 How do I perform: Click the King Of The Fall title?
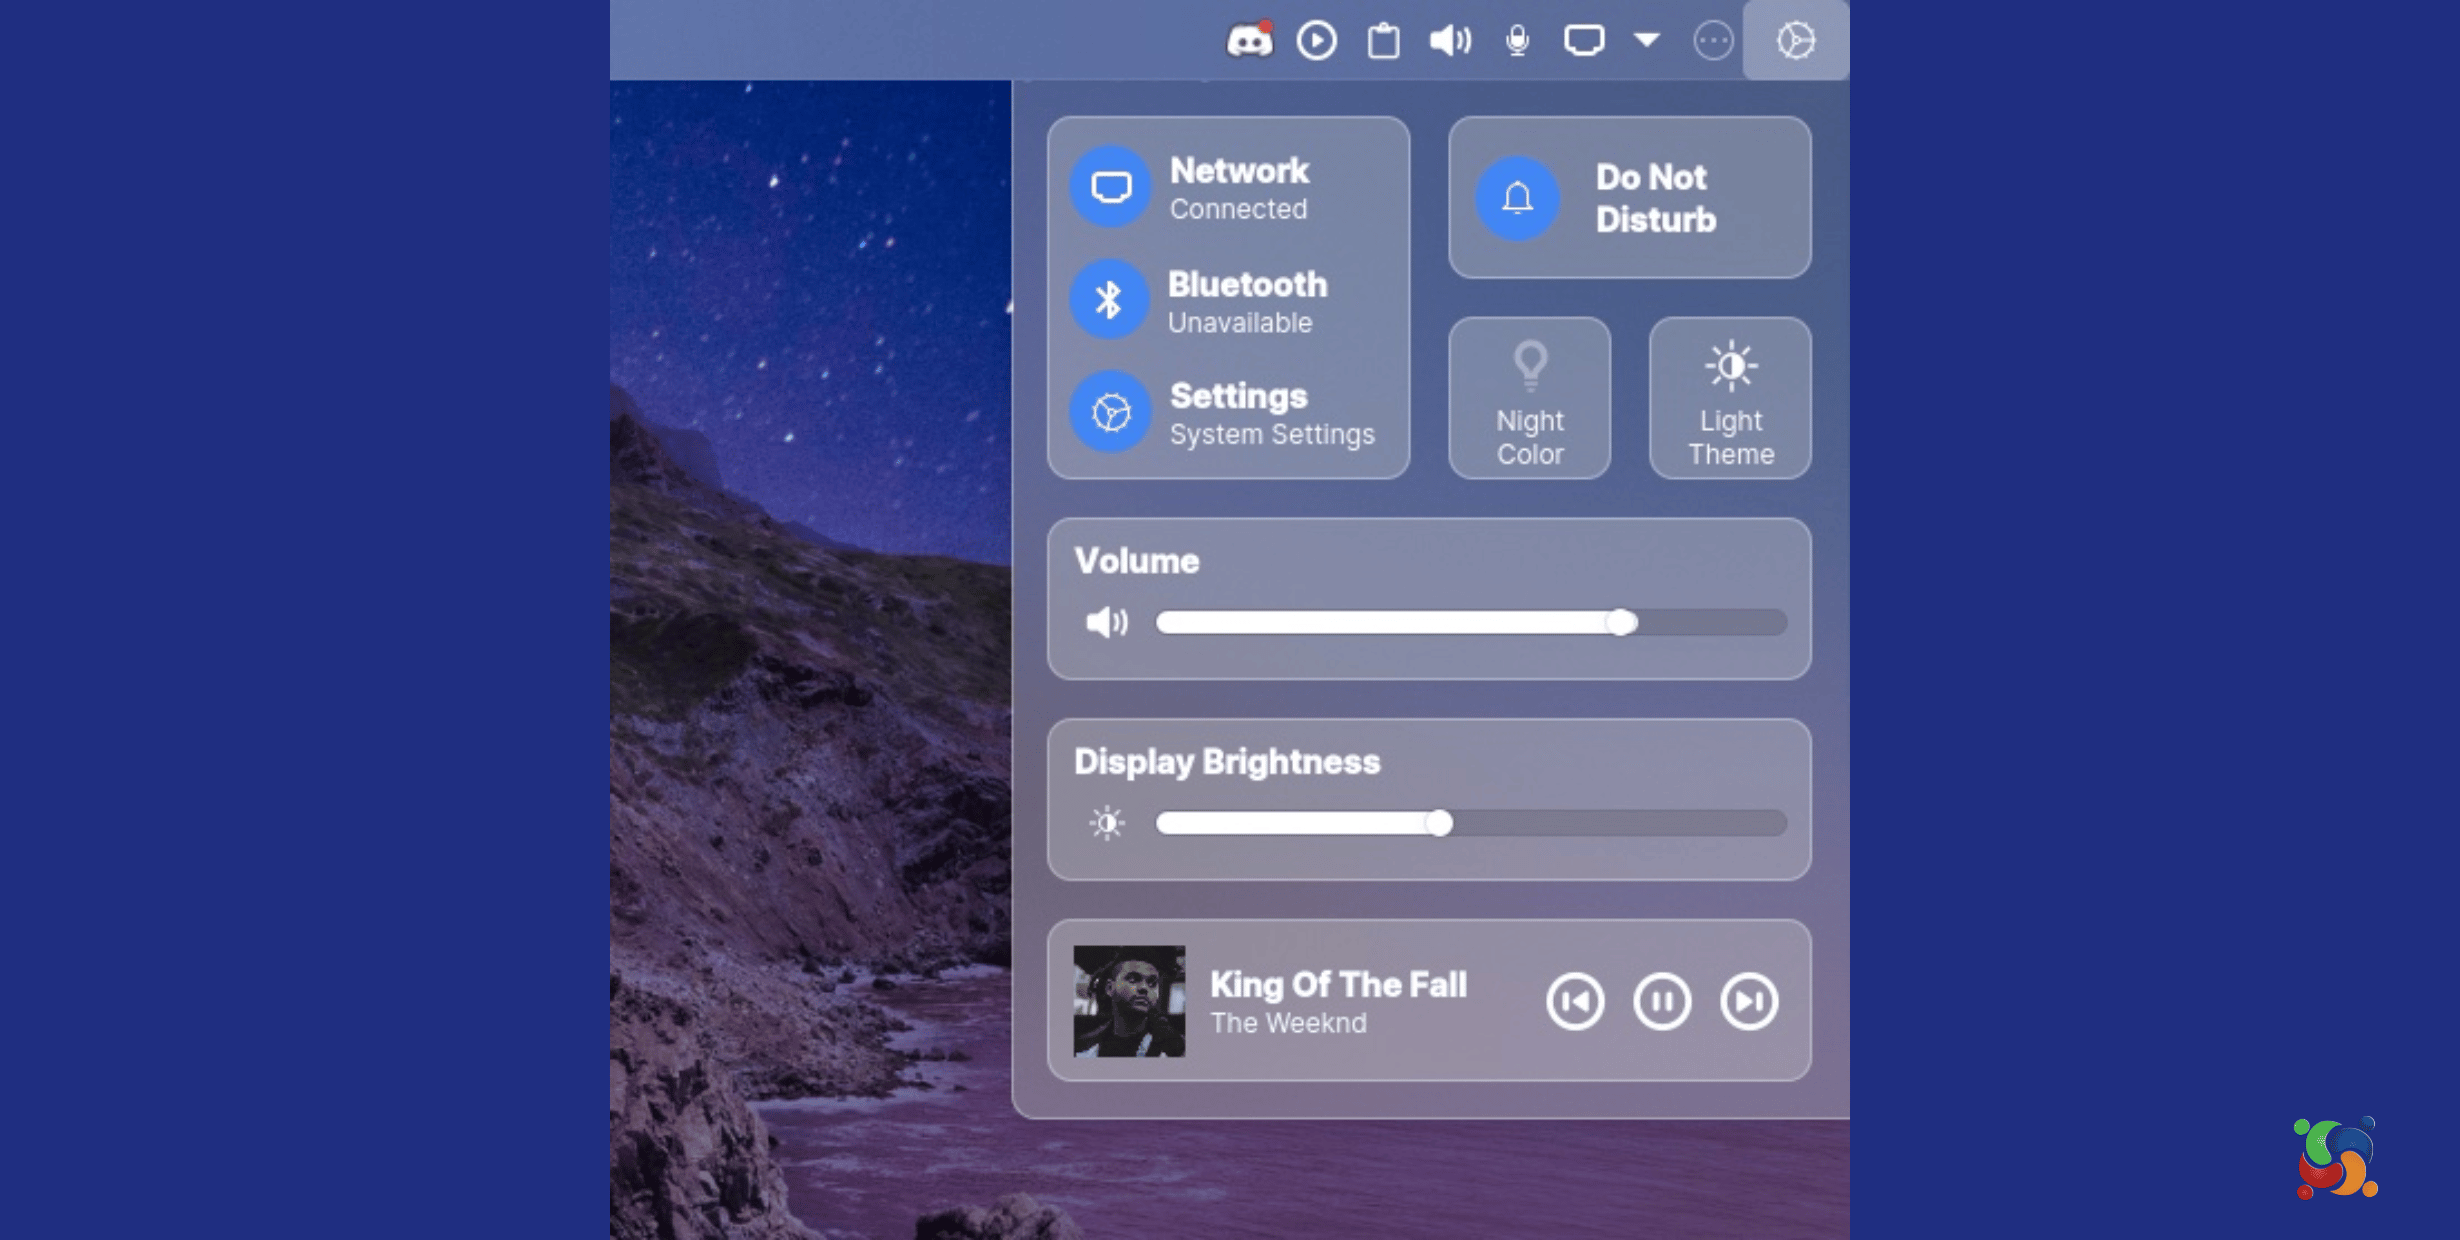[1338, 984]
